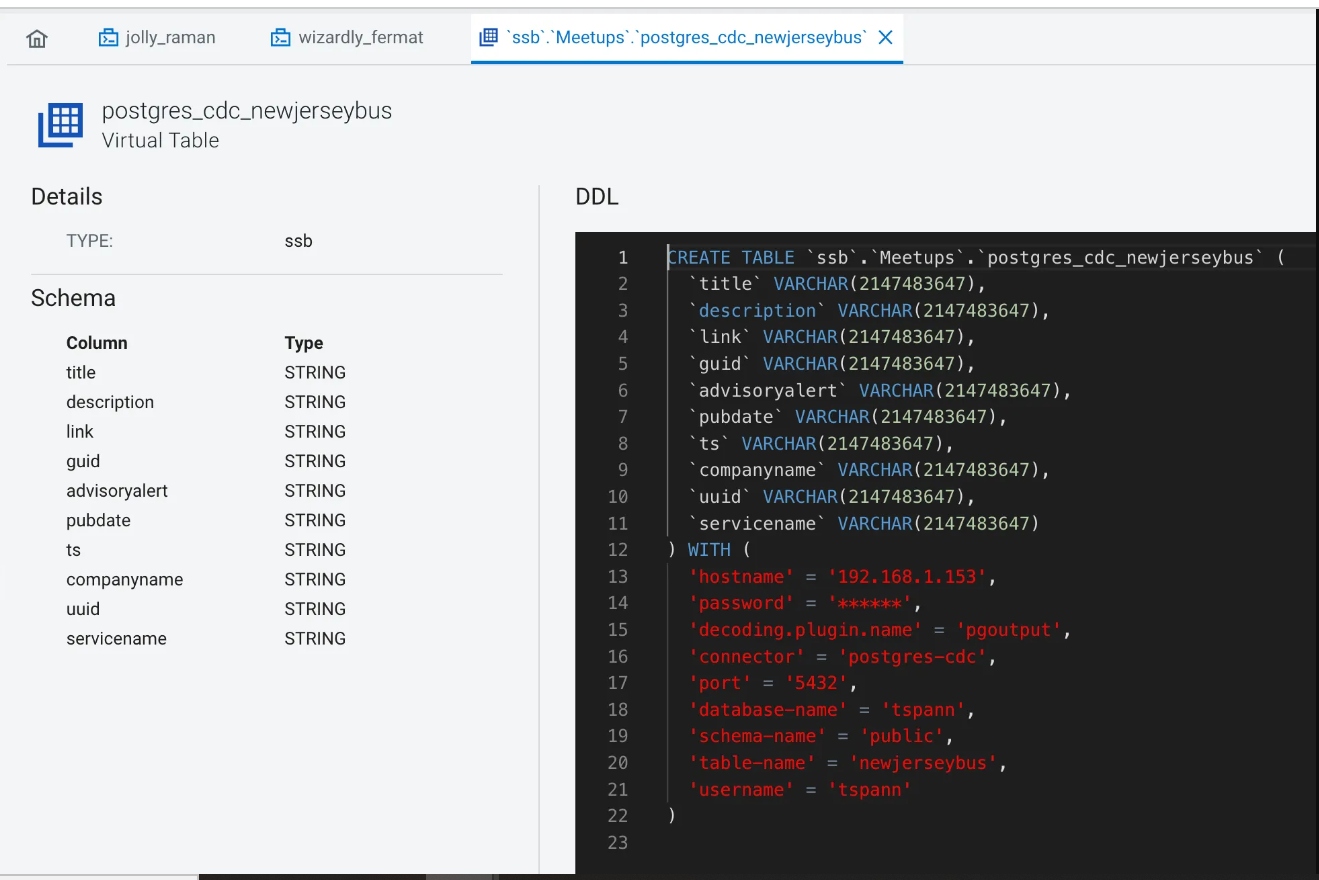Click the table icon beside postgres_cdc_newjerseybus title
The height and width of the screenshot is (880, 1319).
[x=59, y=124]
